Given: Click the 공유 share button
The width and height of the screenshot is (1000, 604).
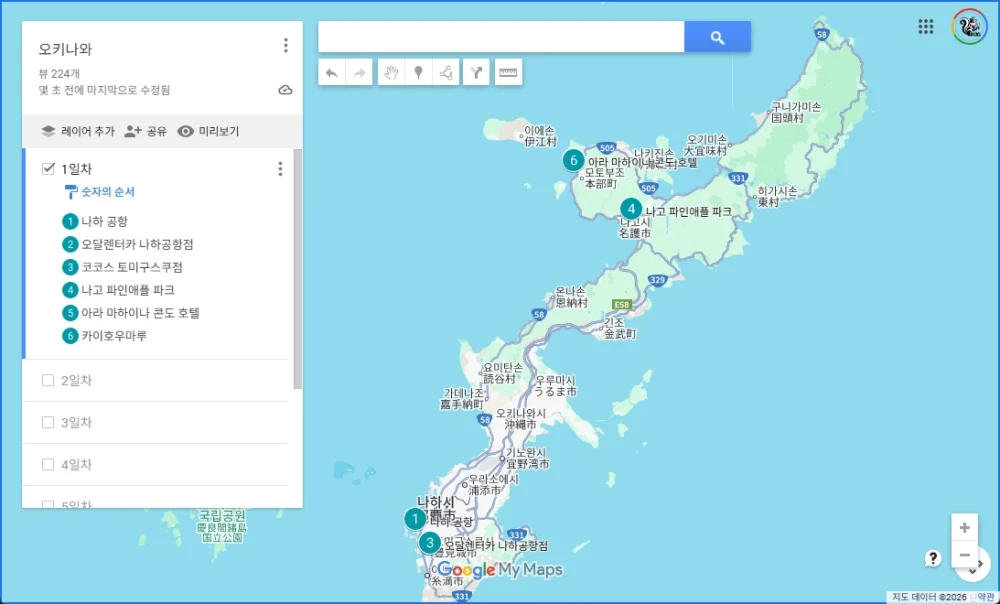Looking at the screenshot, I should coord(150,131).
